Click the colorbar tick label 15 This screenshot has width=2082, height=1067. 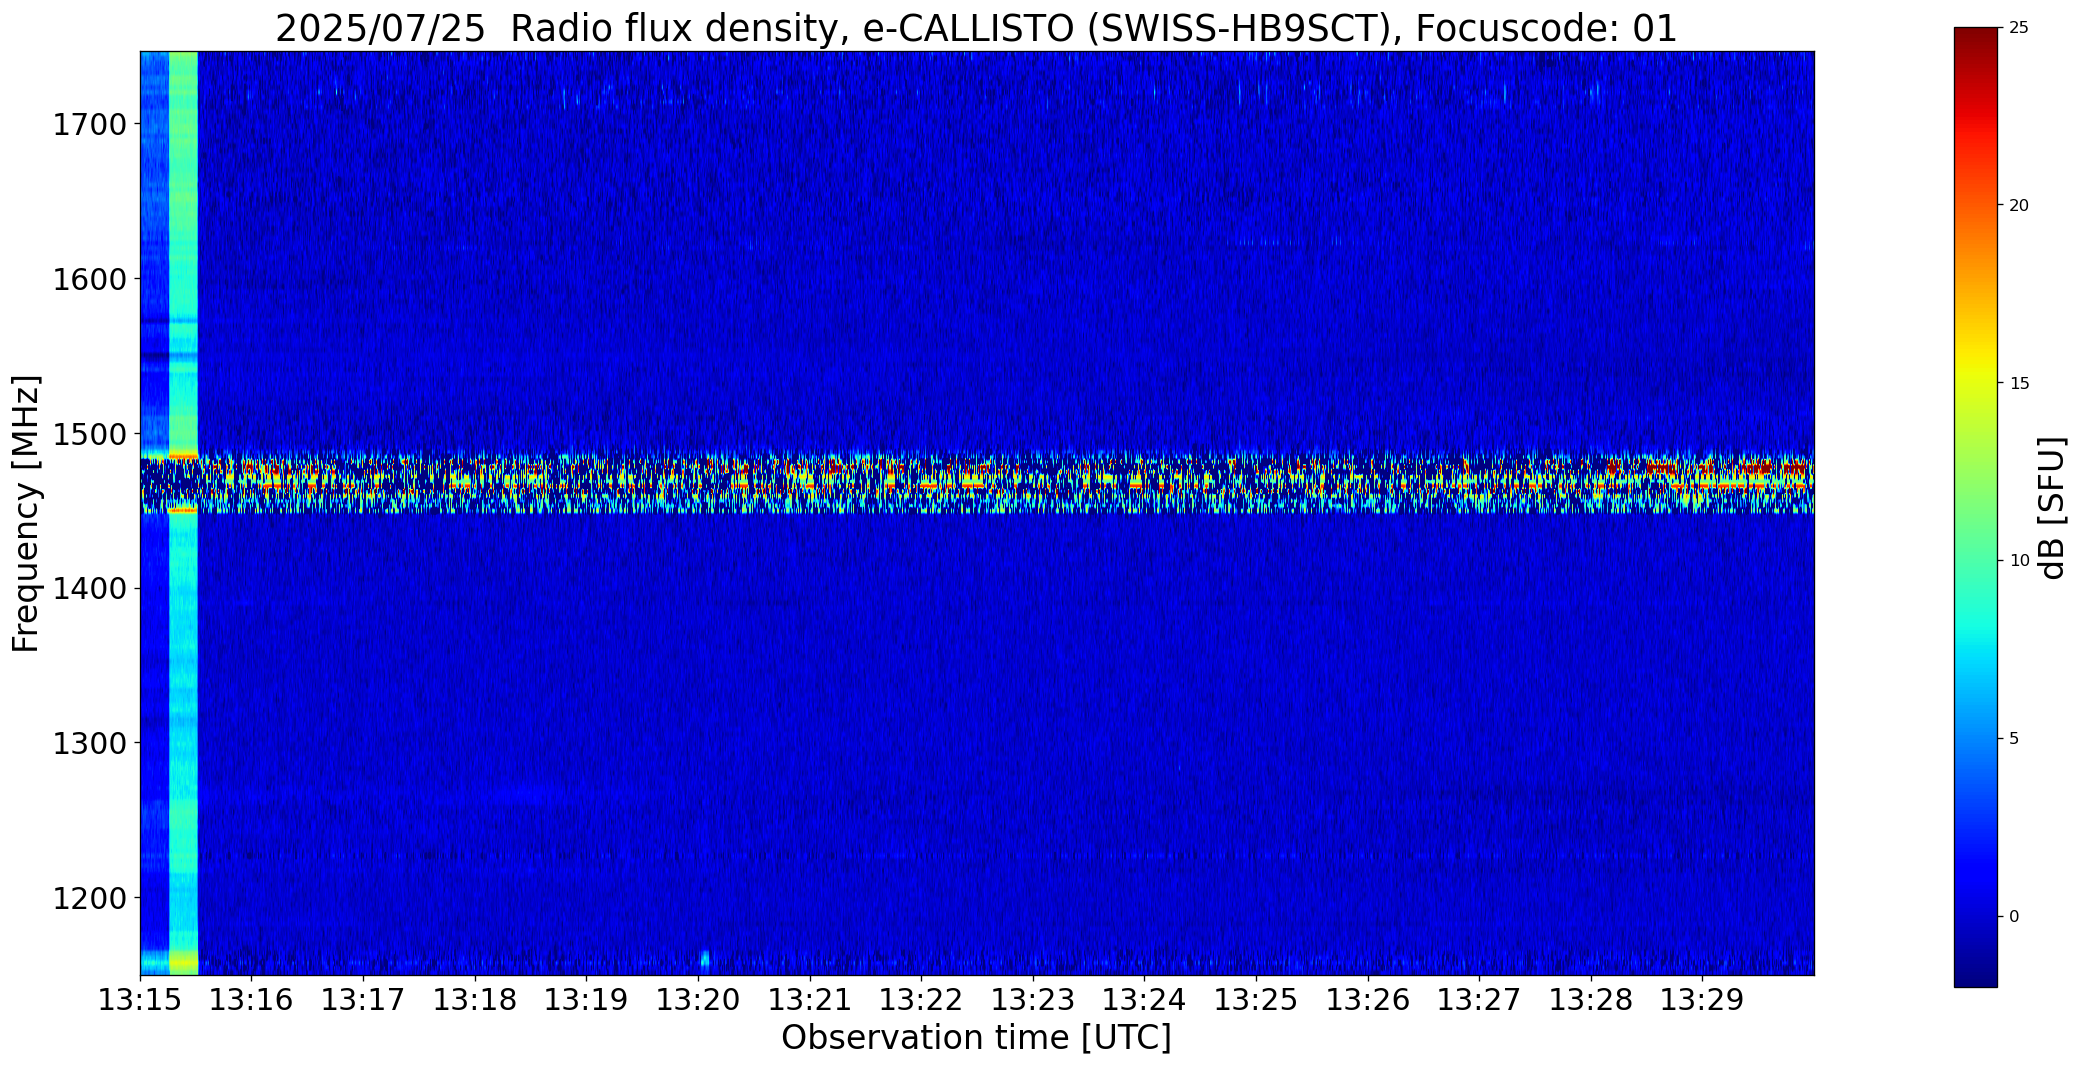[x=2019, y=384]
